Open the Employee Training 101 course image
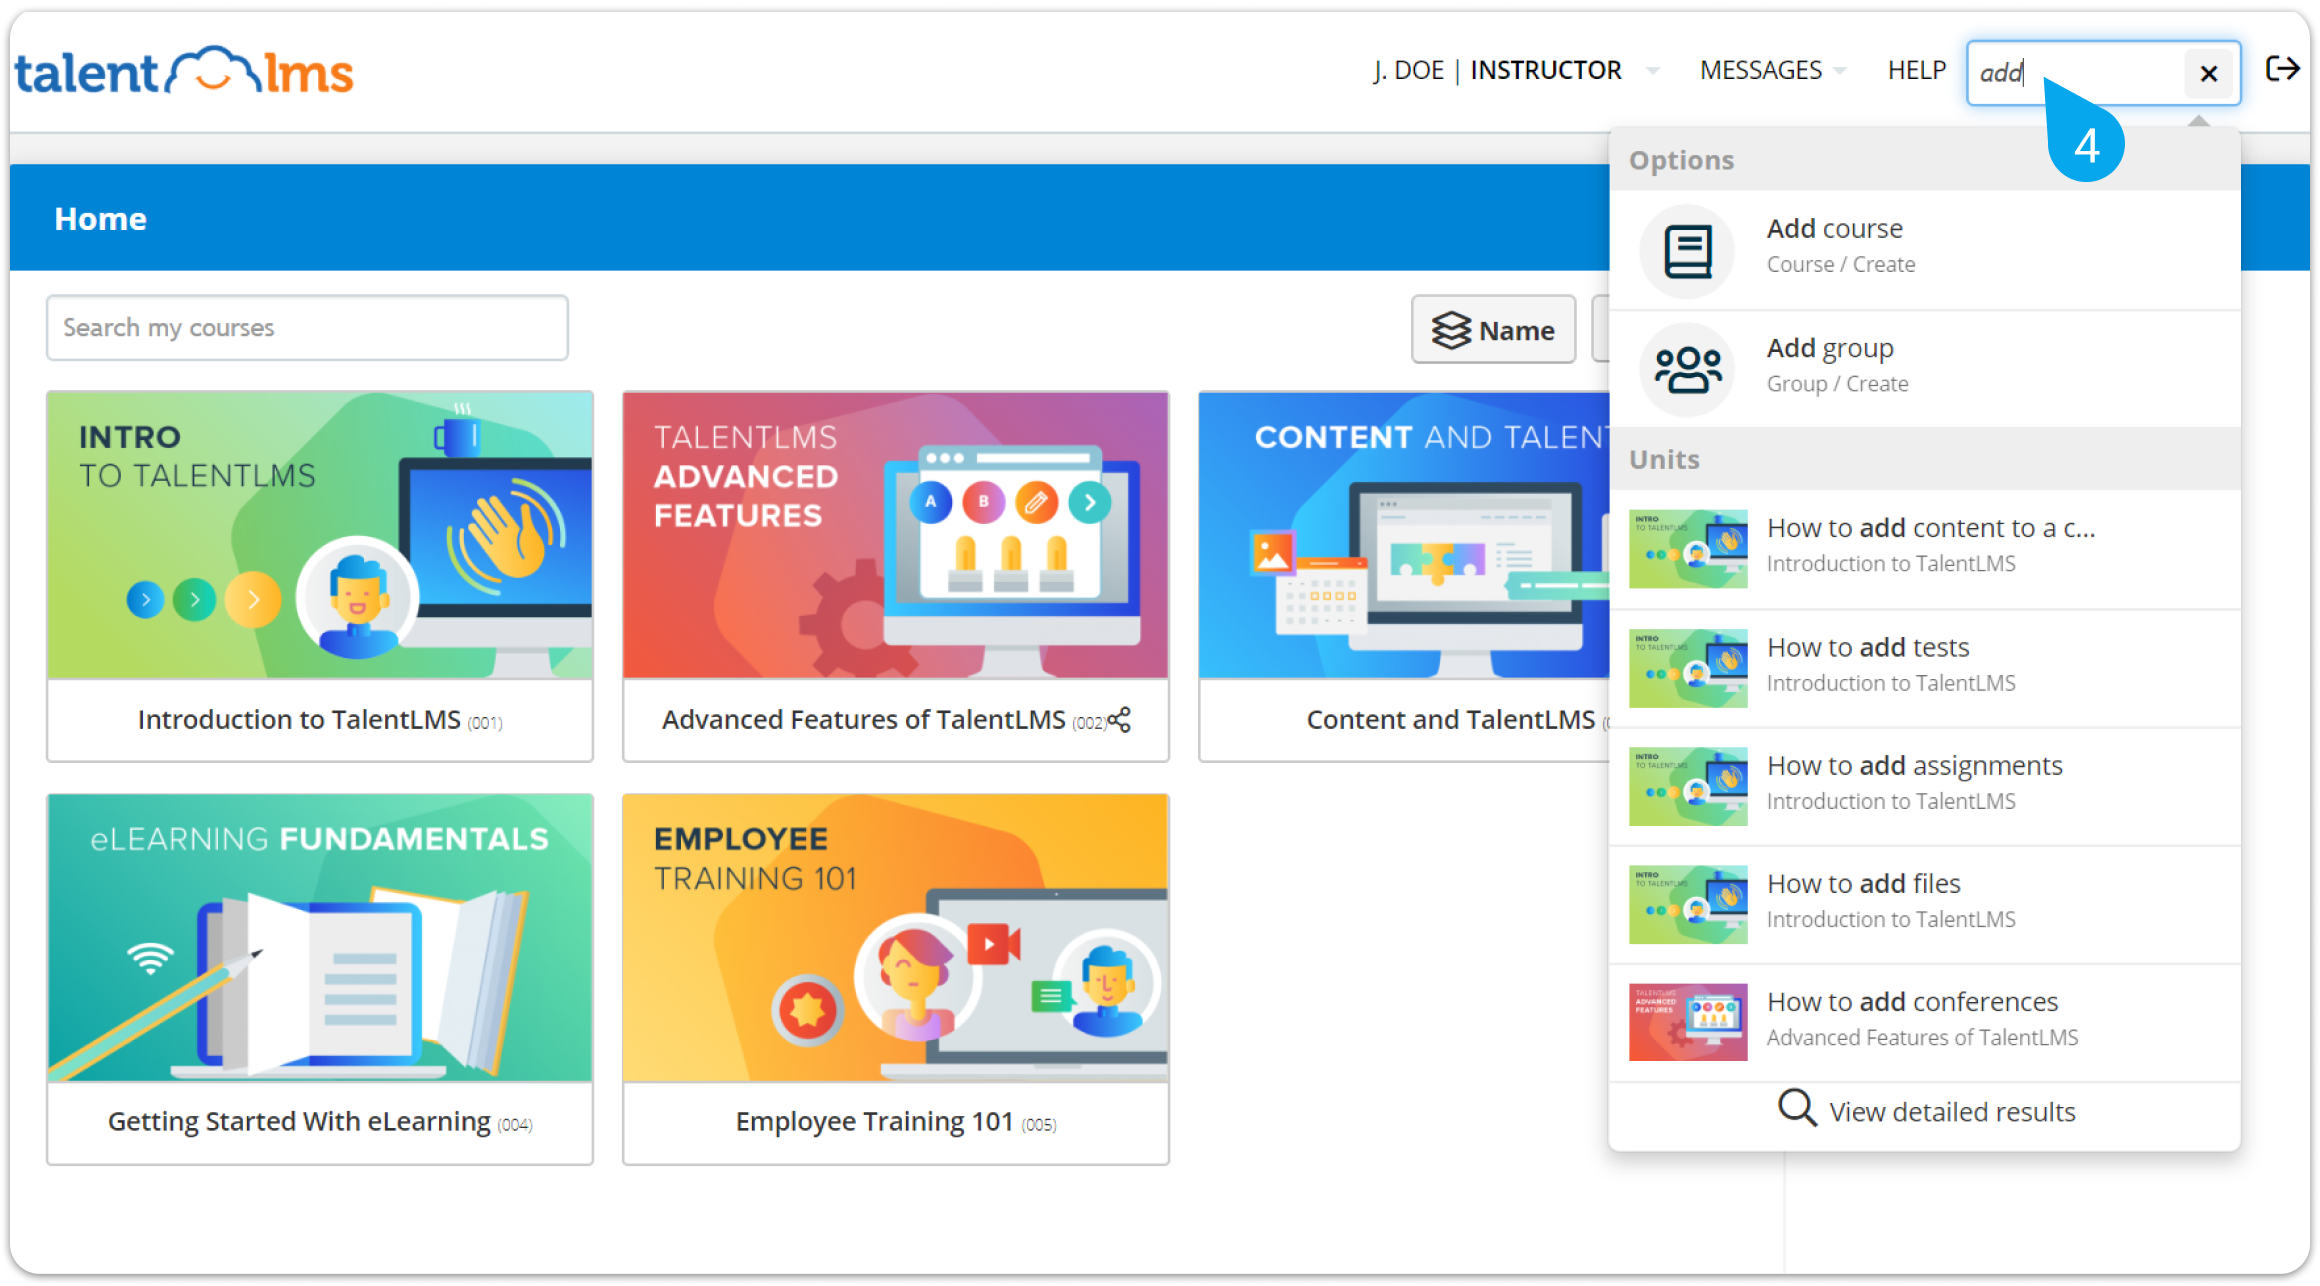Image resolution: width=2320 pixels, height=1286 pixels. coord(896,938)
